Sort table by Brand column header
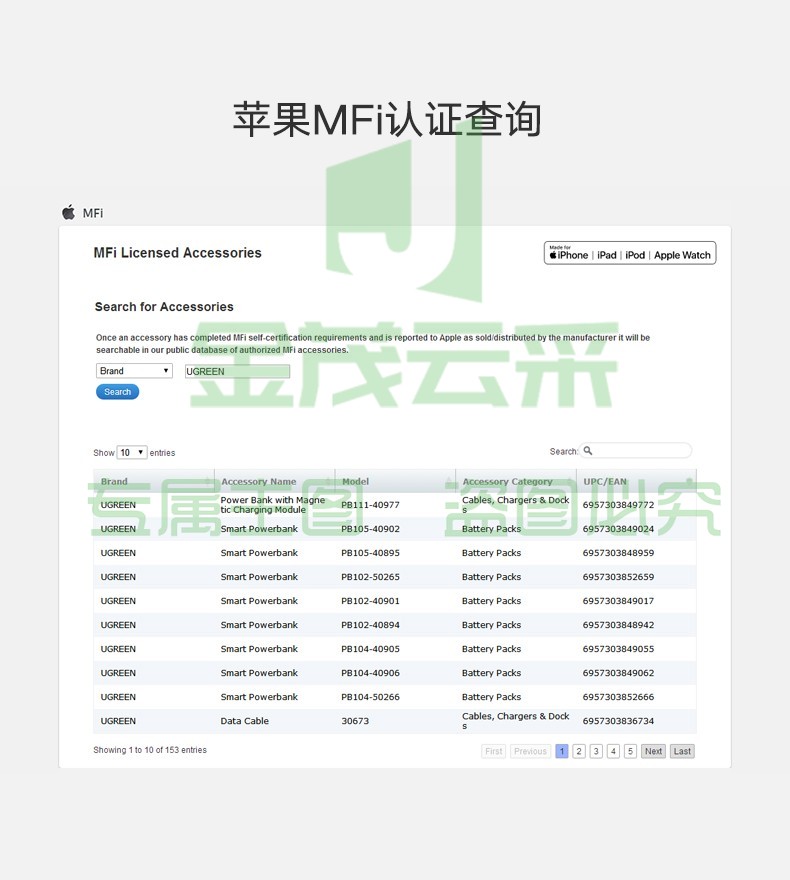Image resolution: width=790 pixels, height=880 pixels. pos(154,482)
